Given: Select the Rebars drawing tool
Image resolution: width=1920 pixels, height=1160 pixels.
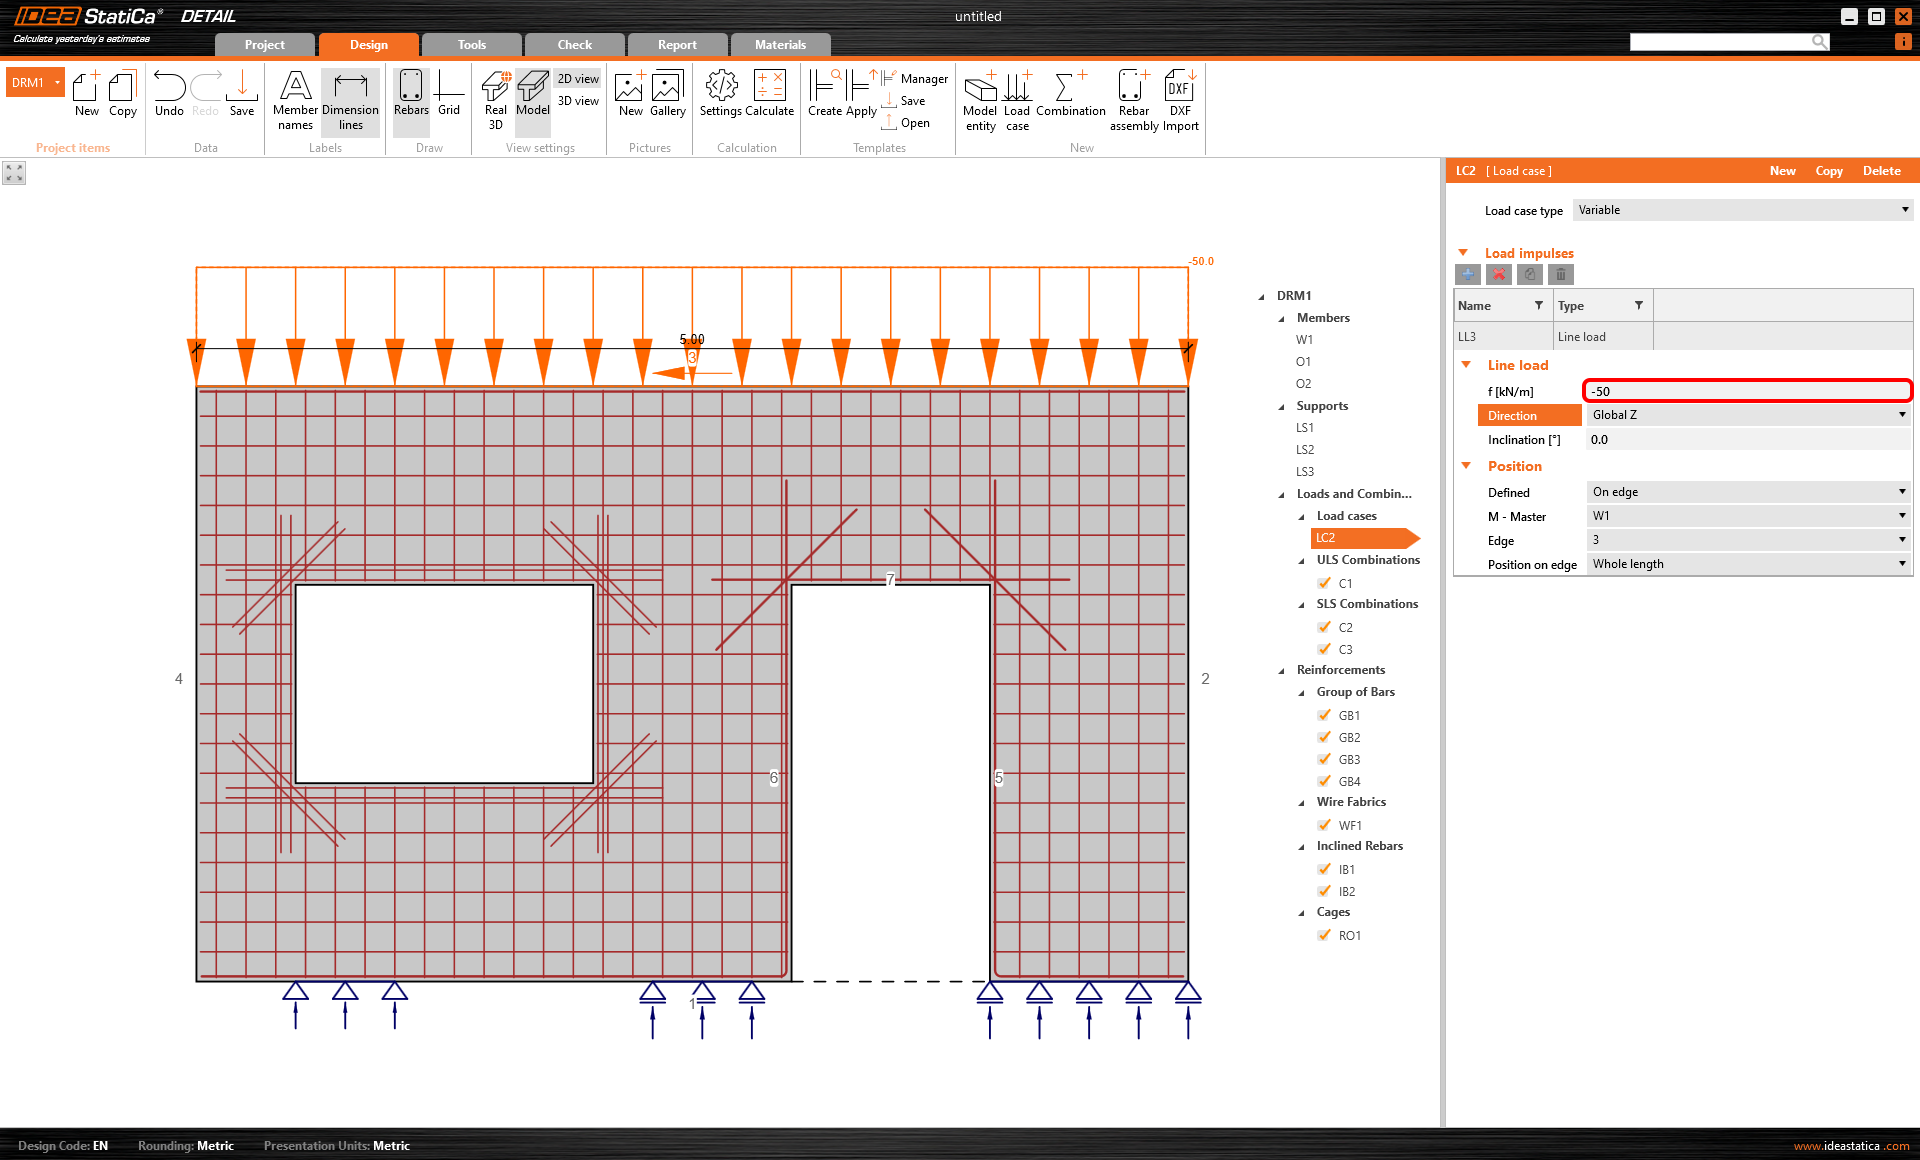Looking at the screenshot, I should [x=410, y=96].
